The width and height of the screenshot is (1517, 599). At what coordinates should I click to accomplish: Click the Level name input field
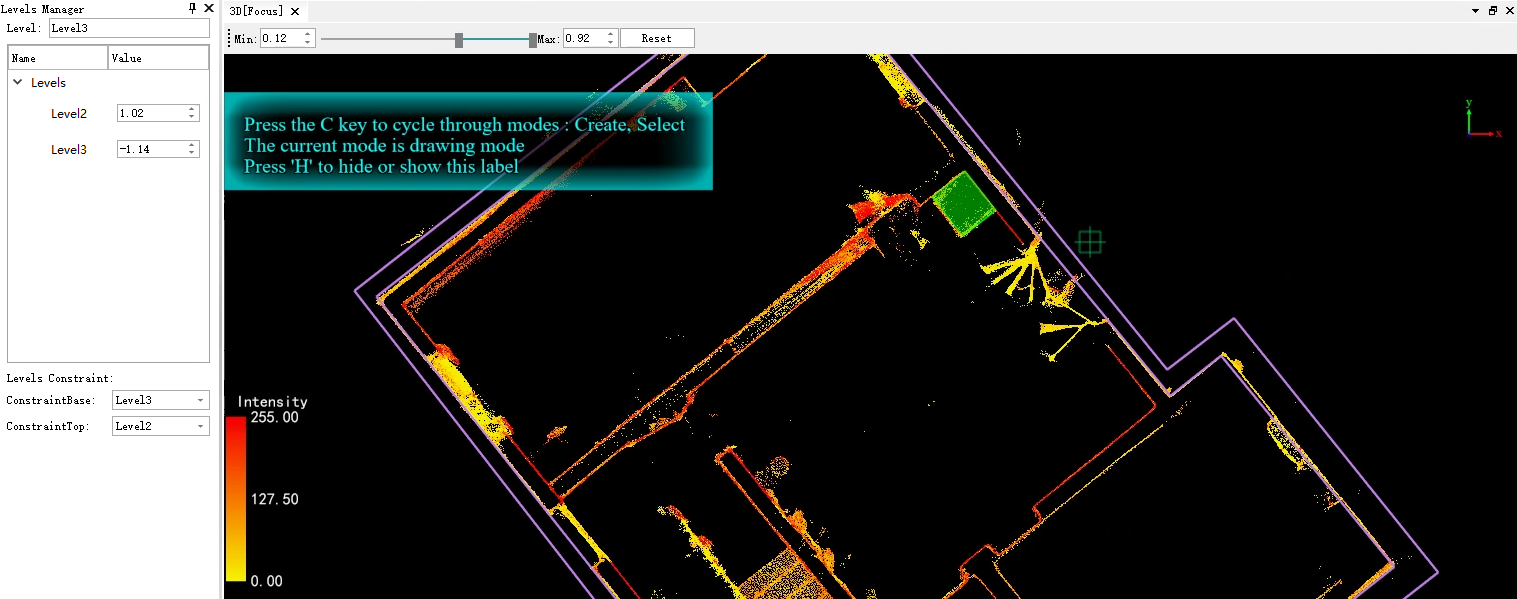(x=129, y=28)
